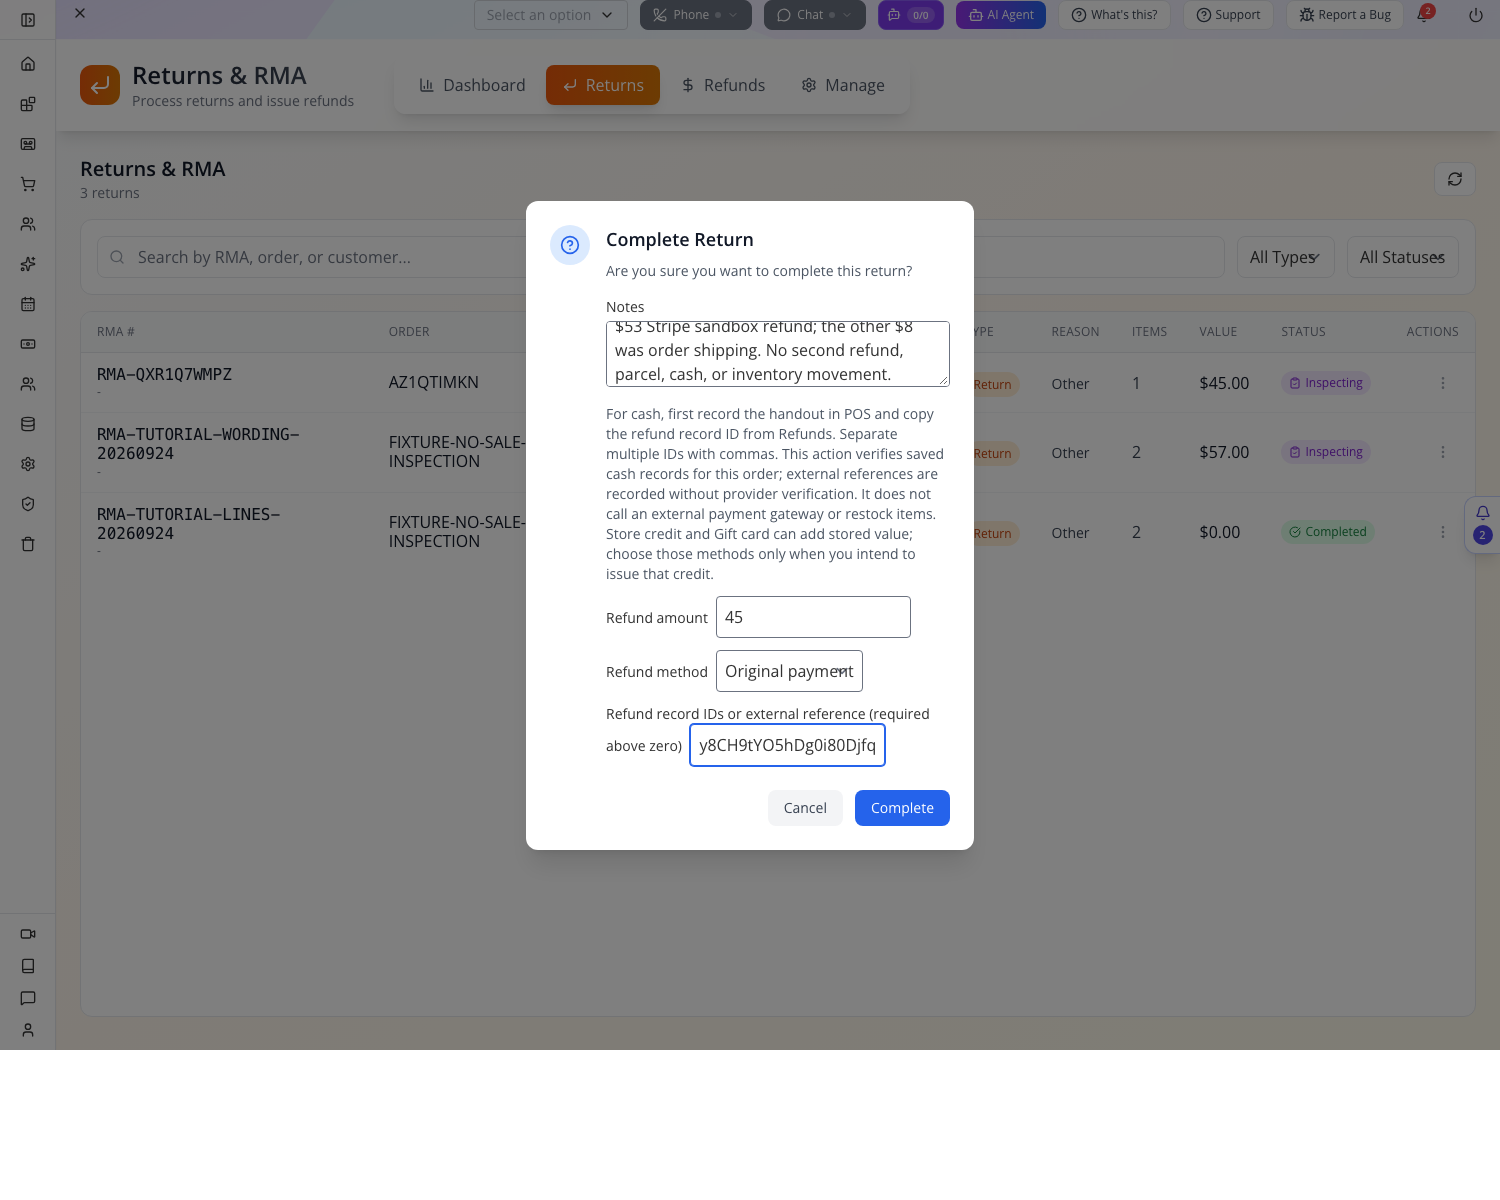1500x1200 pixels.
Task: Toggle the sidebar collapse icon at top left
Action: [28, 20]
